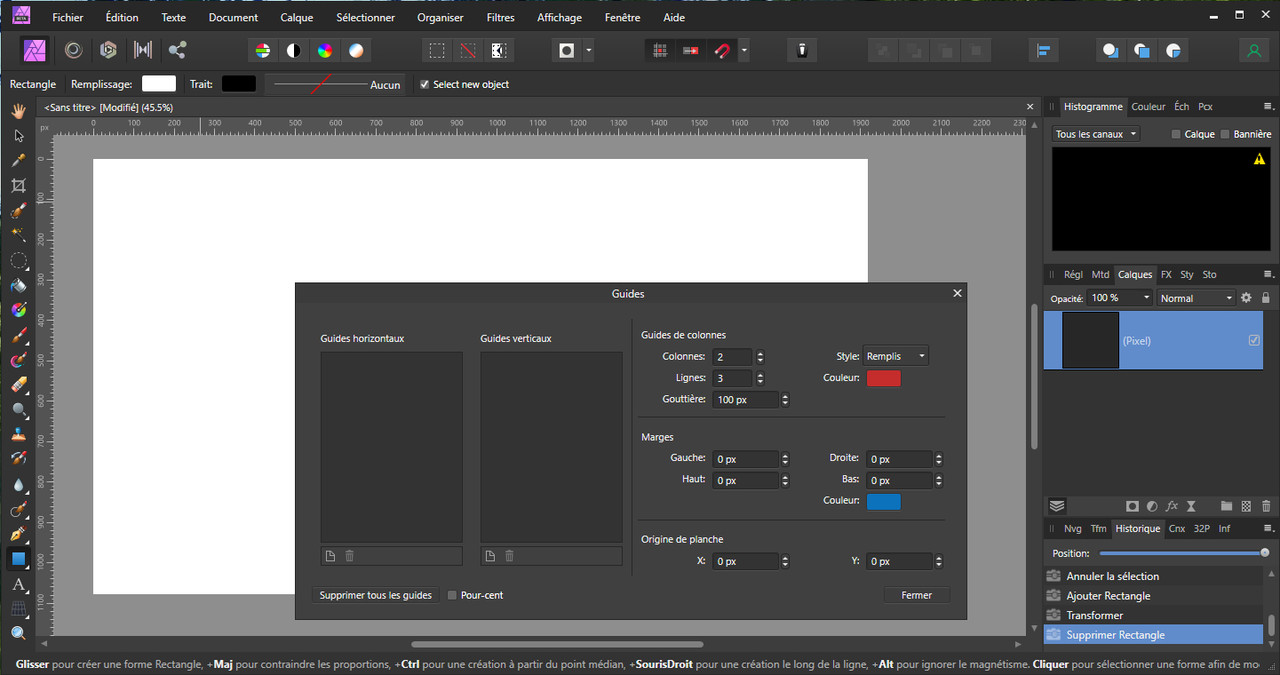Image resolution: width=1280 pixels, height=675 pixels.
Task: Tick the Bannière checkbox
Action: (x=1225, y=134)
